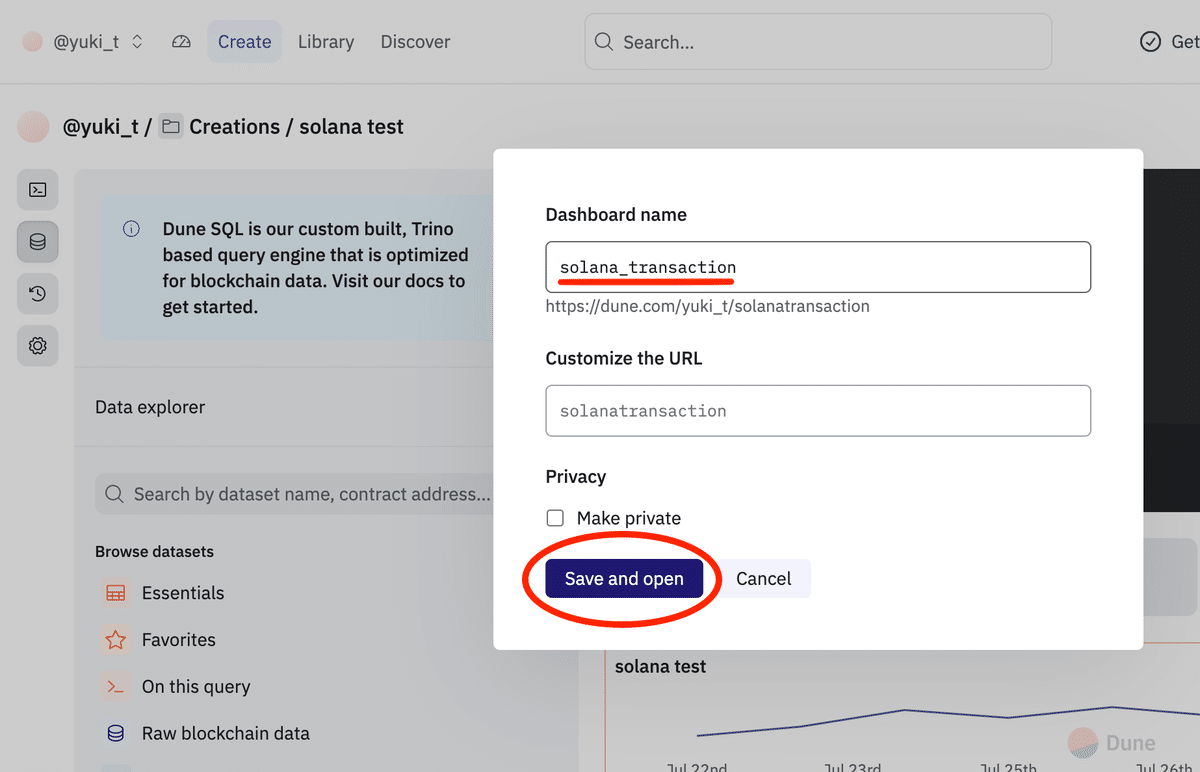Go to the Library tab

click(x=326, y=42)
